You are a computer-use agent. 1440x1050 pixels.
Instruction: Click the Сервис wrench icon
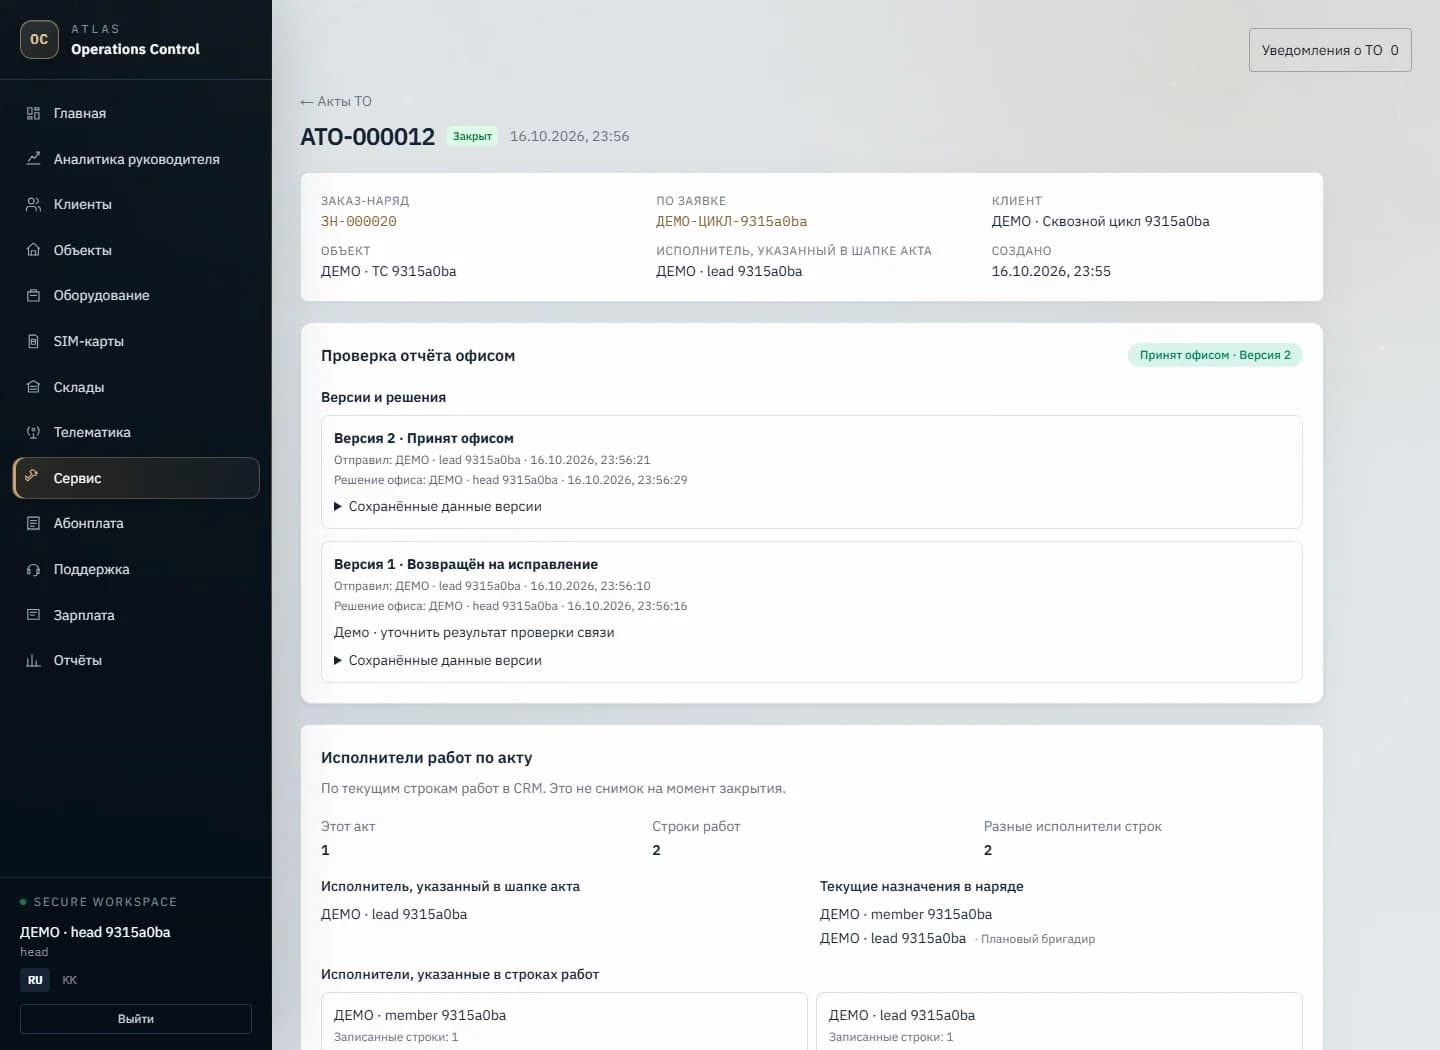click(32, 476)
